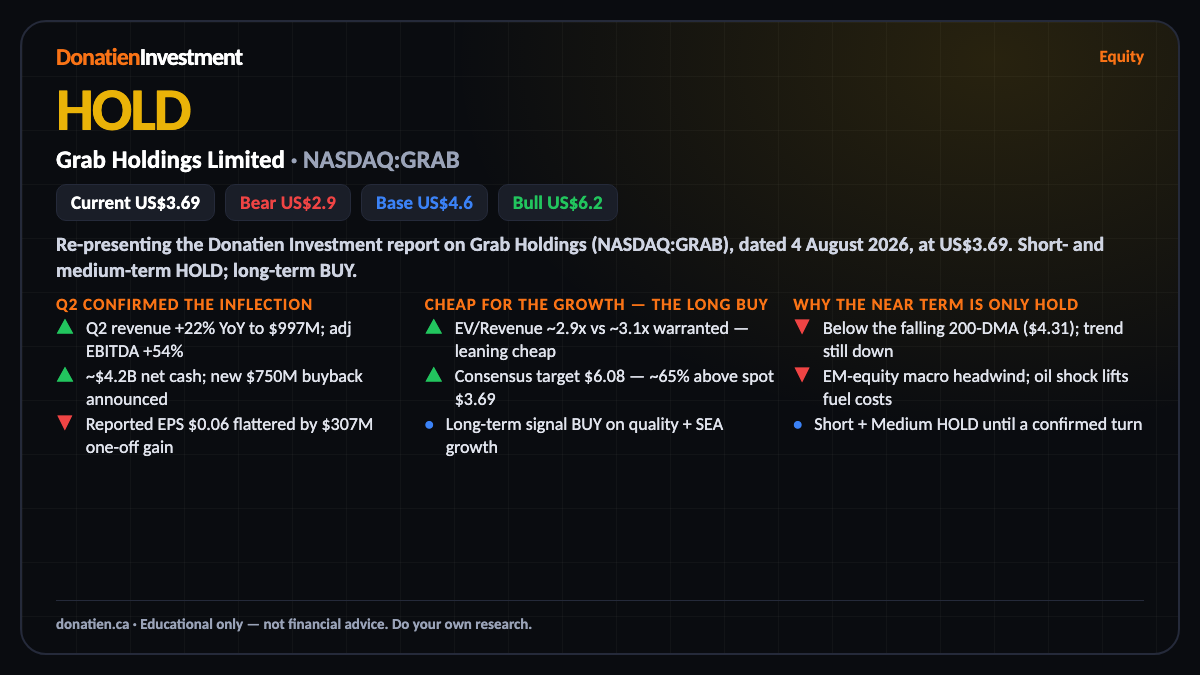Viewport: 1200px width, 675px height.
Task: Click green arrow beside EV/Revenue ~2.9x line
Action: click(x=433, y=327)
